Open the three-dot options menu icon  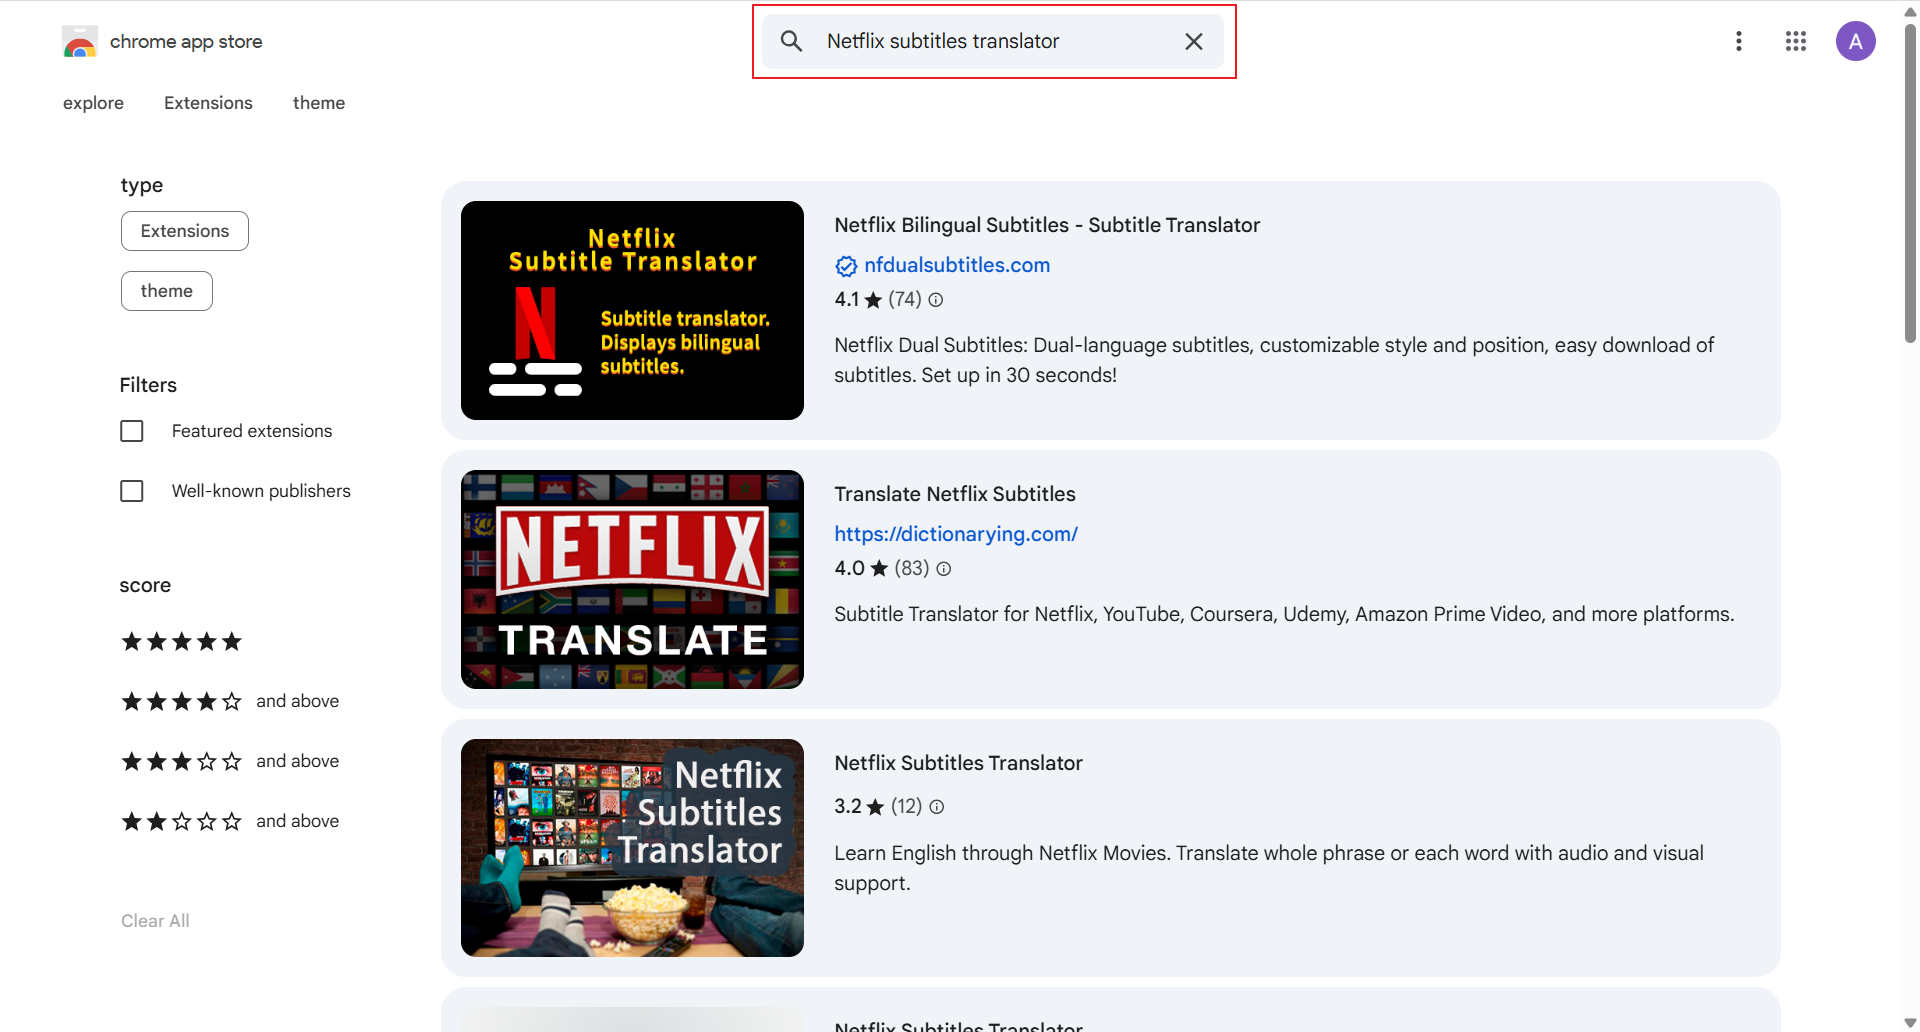tap(1739, 41)
